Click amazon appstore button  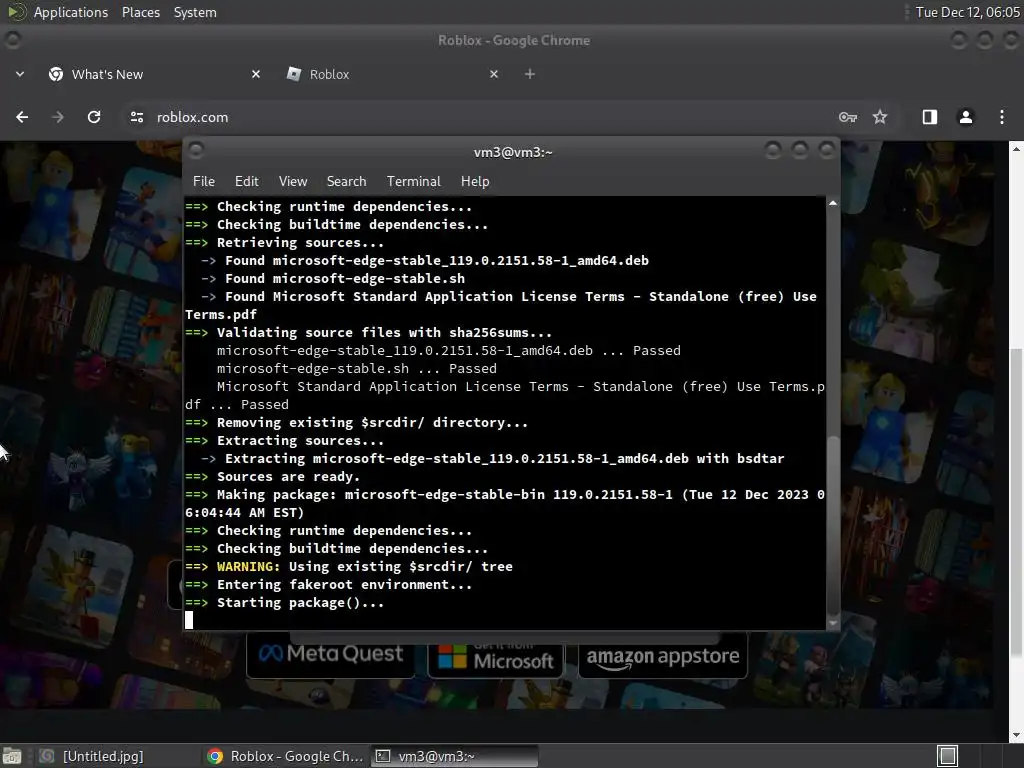(x=662, y=656)
